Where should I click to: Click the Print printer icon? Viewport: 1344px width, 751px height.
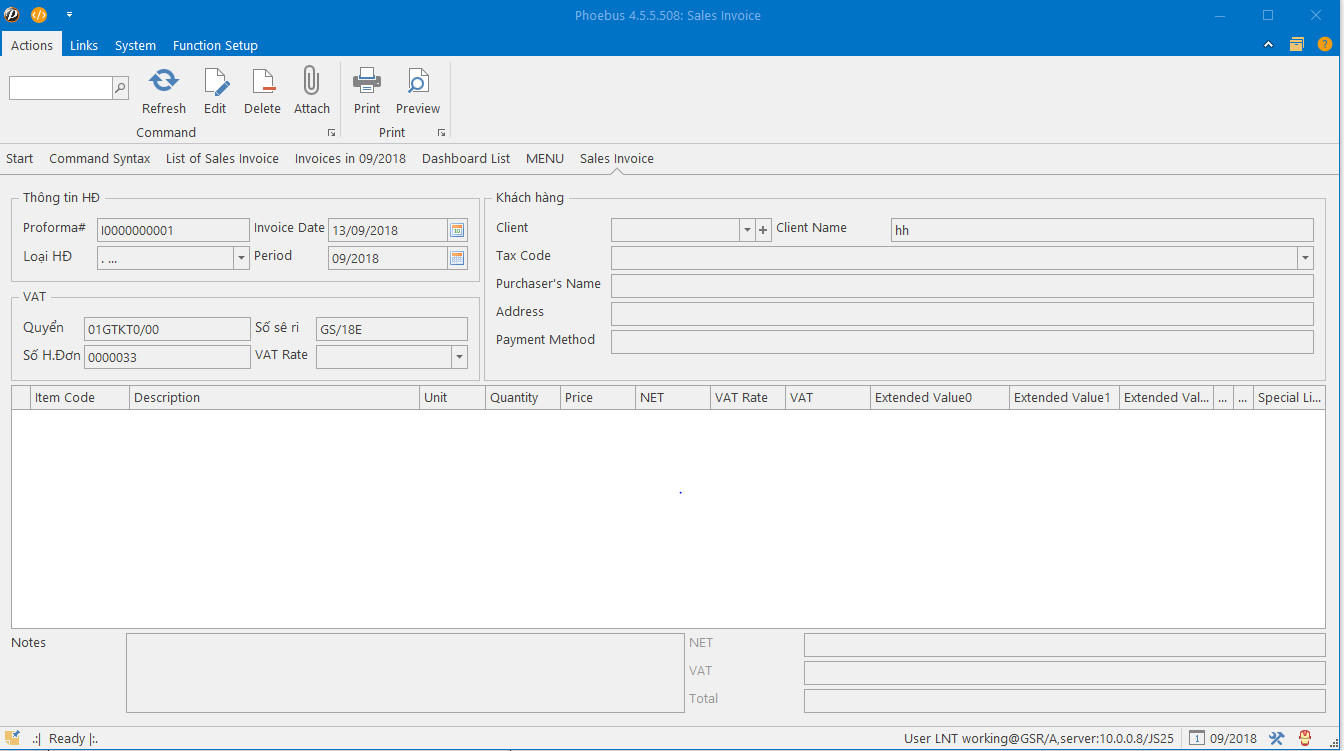click(367, 81)
